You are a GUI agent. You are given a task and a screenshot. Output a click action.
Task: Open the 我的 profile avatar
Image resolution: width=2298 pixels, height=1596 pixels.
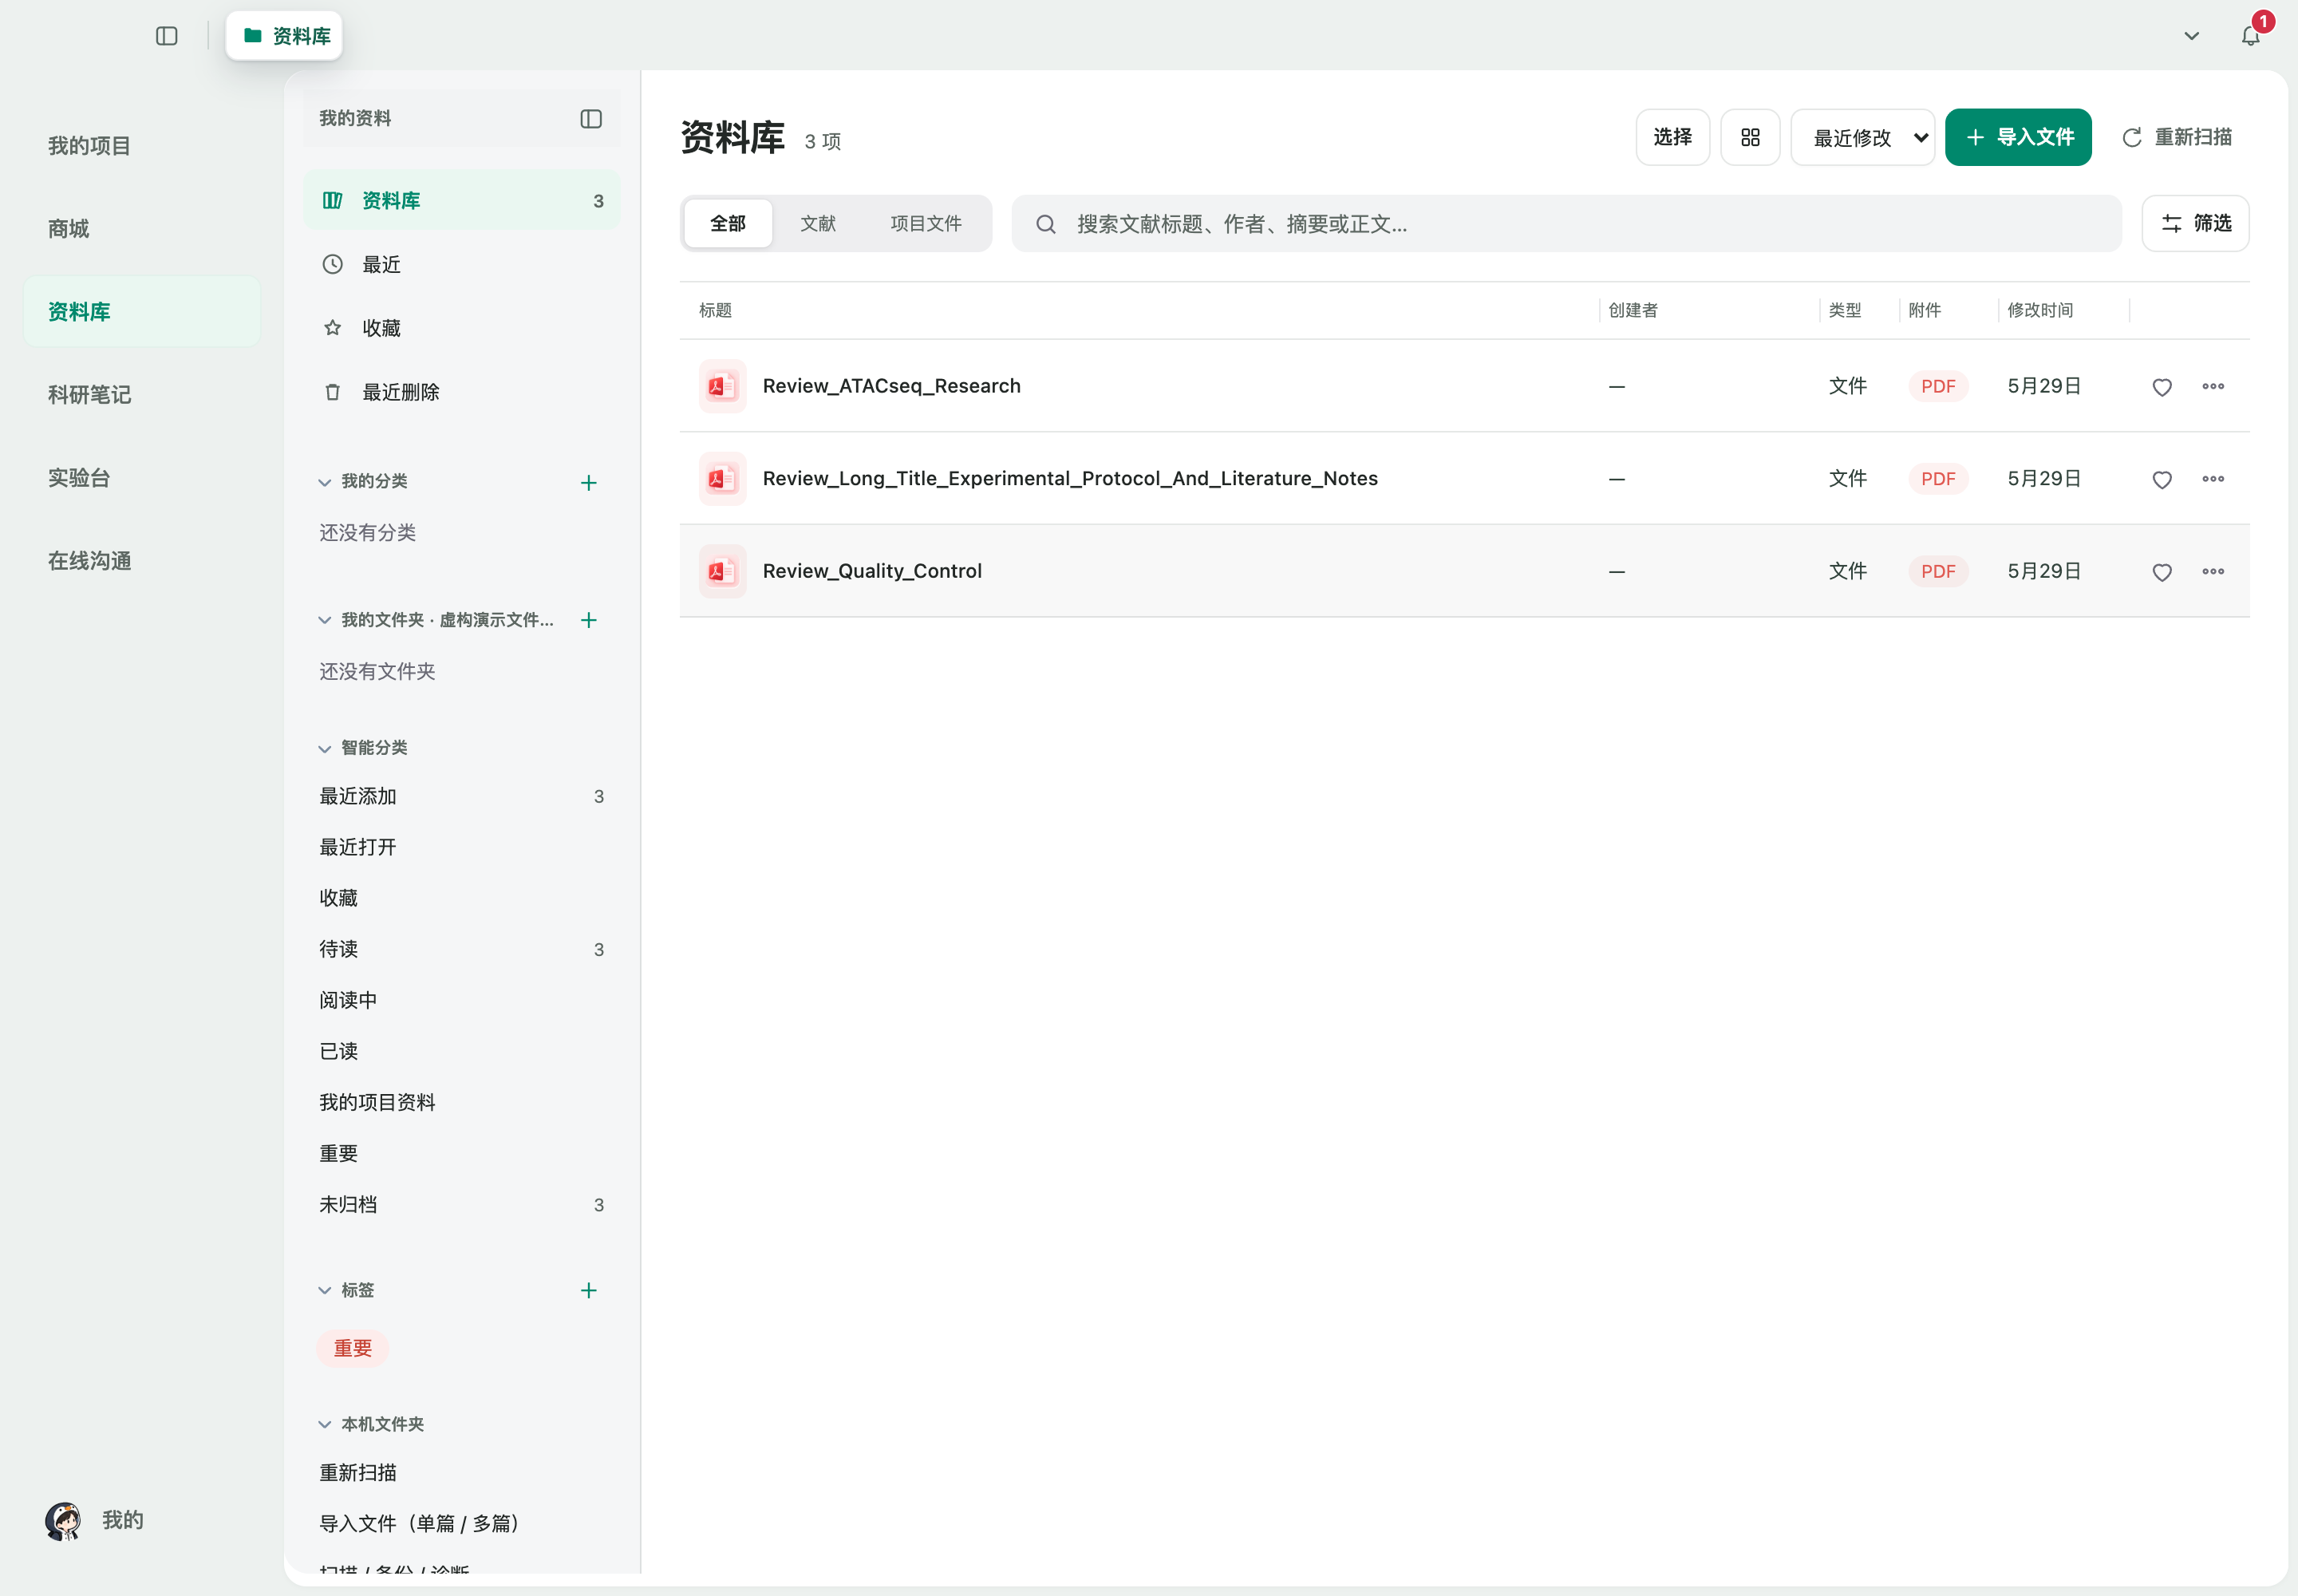tap(63, 1520)
